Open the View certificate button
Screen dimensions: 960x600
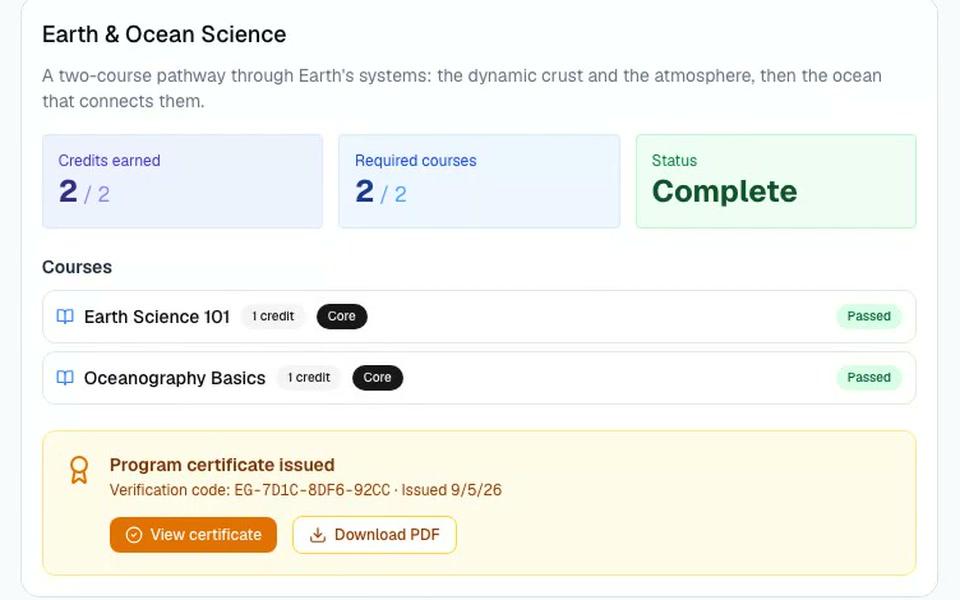[x=193, y=534]
